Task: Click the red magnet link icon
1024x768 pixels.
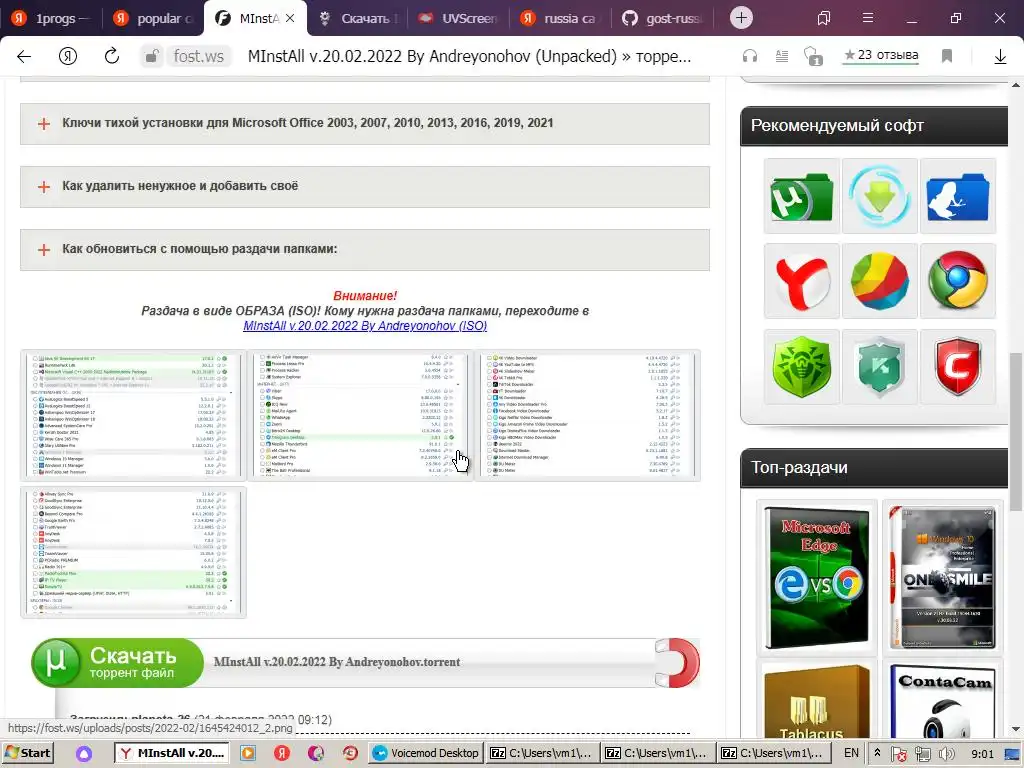Action: click(x=677, y=663)
